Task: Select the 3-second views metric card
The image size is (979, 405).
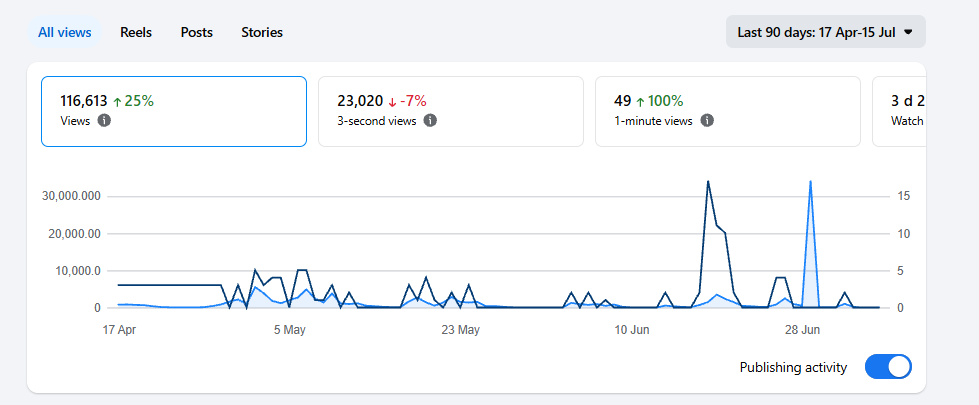Action: point(451,112)
